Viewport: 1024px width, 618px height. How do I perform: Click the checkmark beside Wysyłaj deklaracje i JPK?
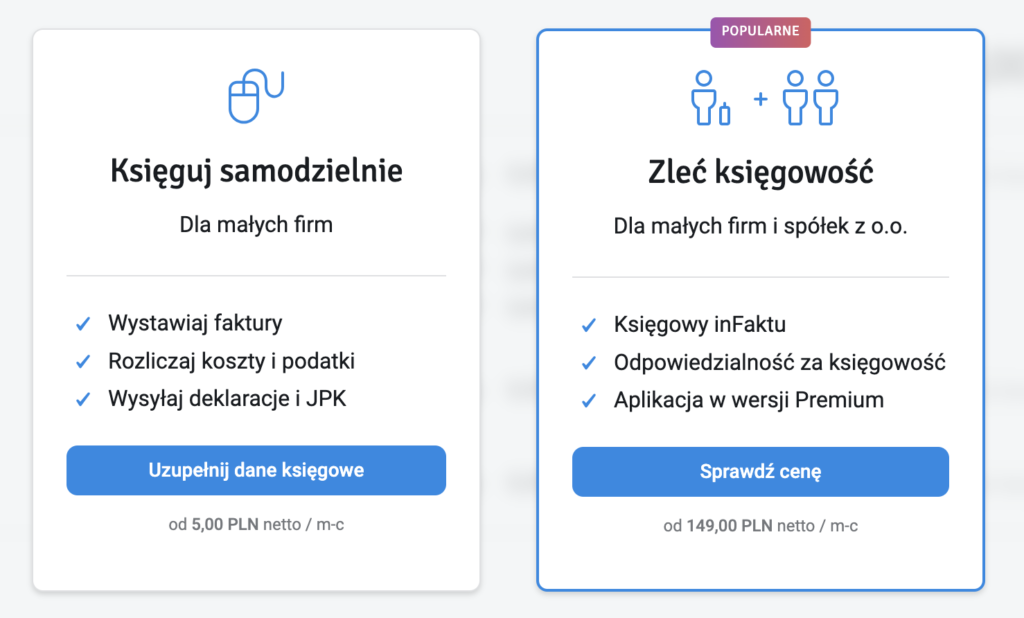[83, 399]
